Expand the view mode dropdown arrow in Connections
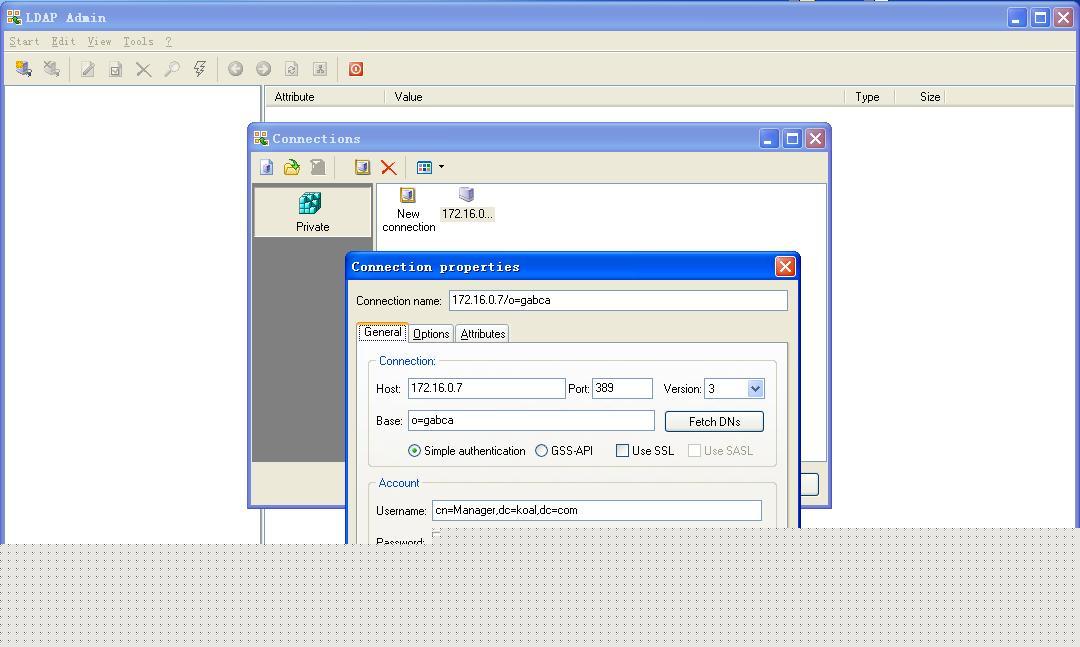 coord(442,167)
